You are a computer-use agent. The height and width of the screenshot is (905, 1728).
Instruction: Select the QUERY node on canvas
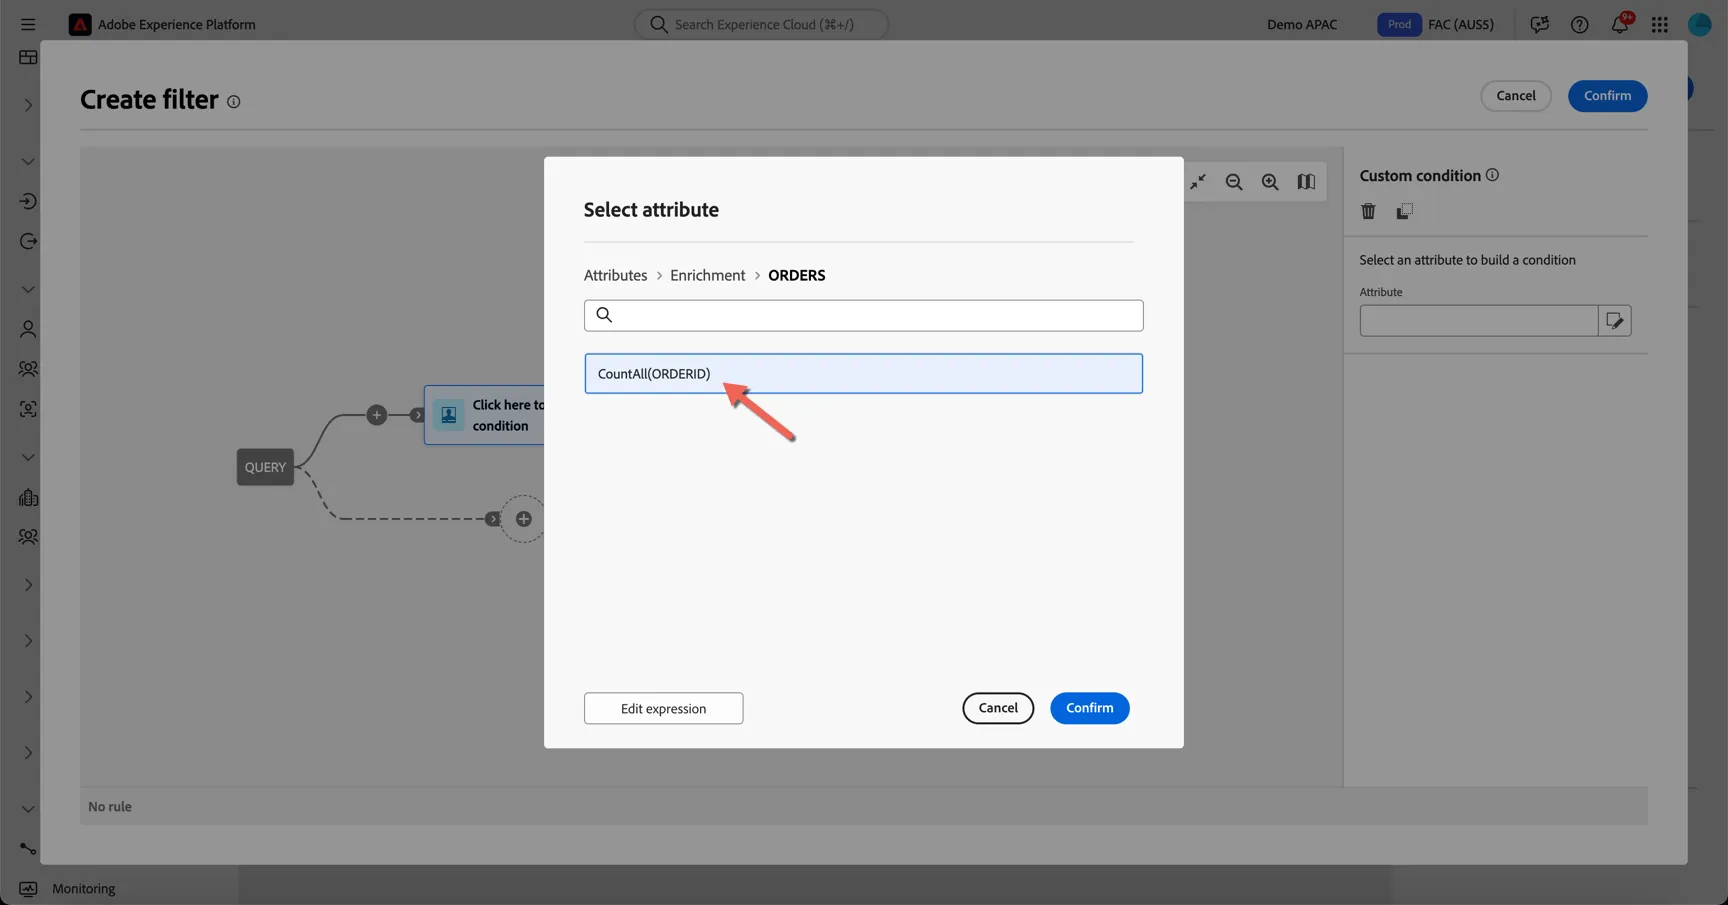[x=265, y=467]
